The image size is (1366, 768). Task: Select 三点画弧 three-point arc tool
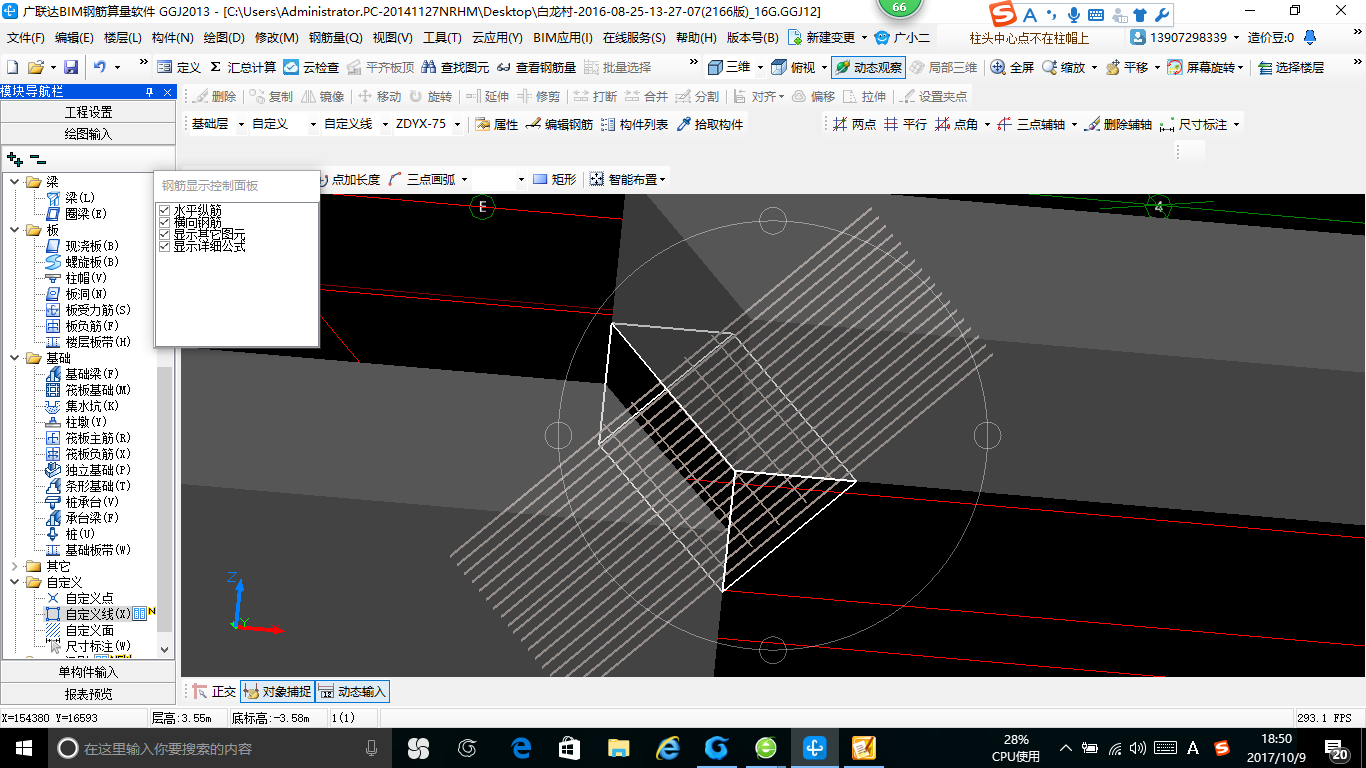(421, 179)
